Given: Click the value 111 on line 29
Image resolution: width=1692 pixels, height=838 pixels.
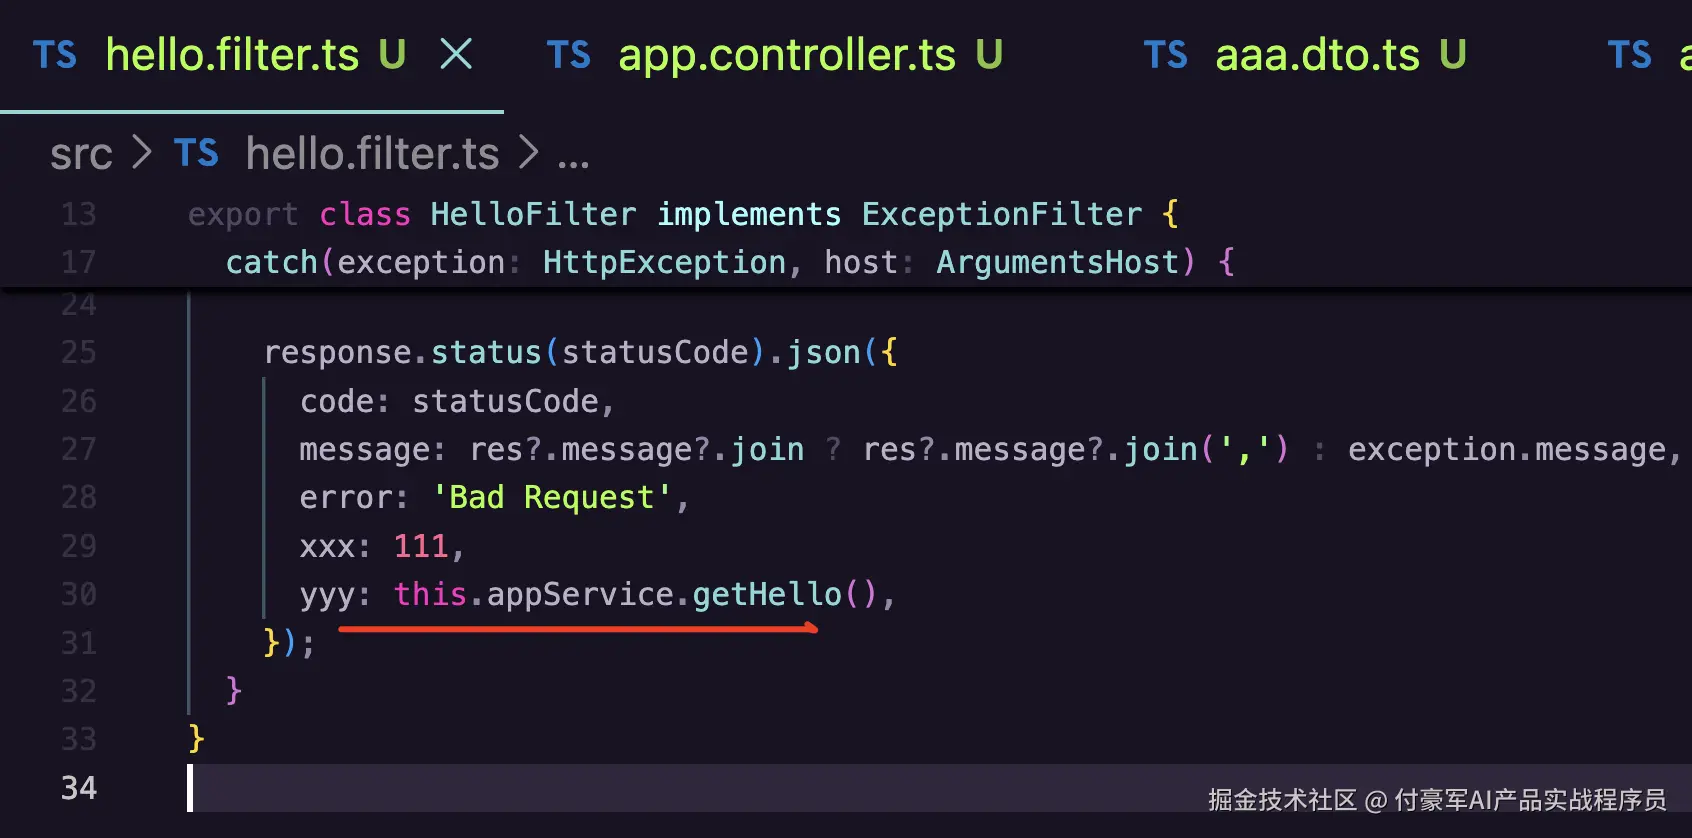Looking at the screenshot, I should [x=421, y=546].
